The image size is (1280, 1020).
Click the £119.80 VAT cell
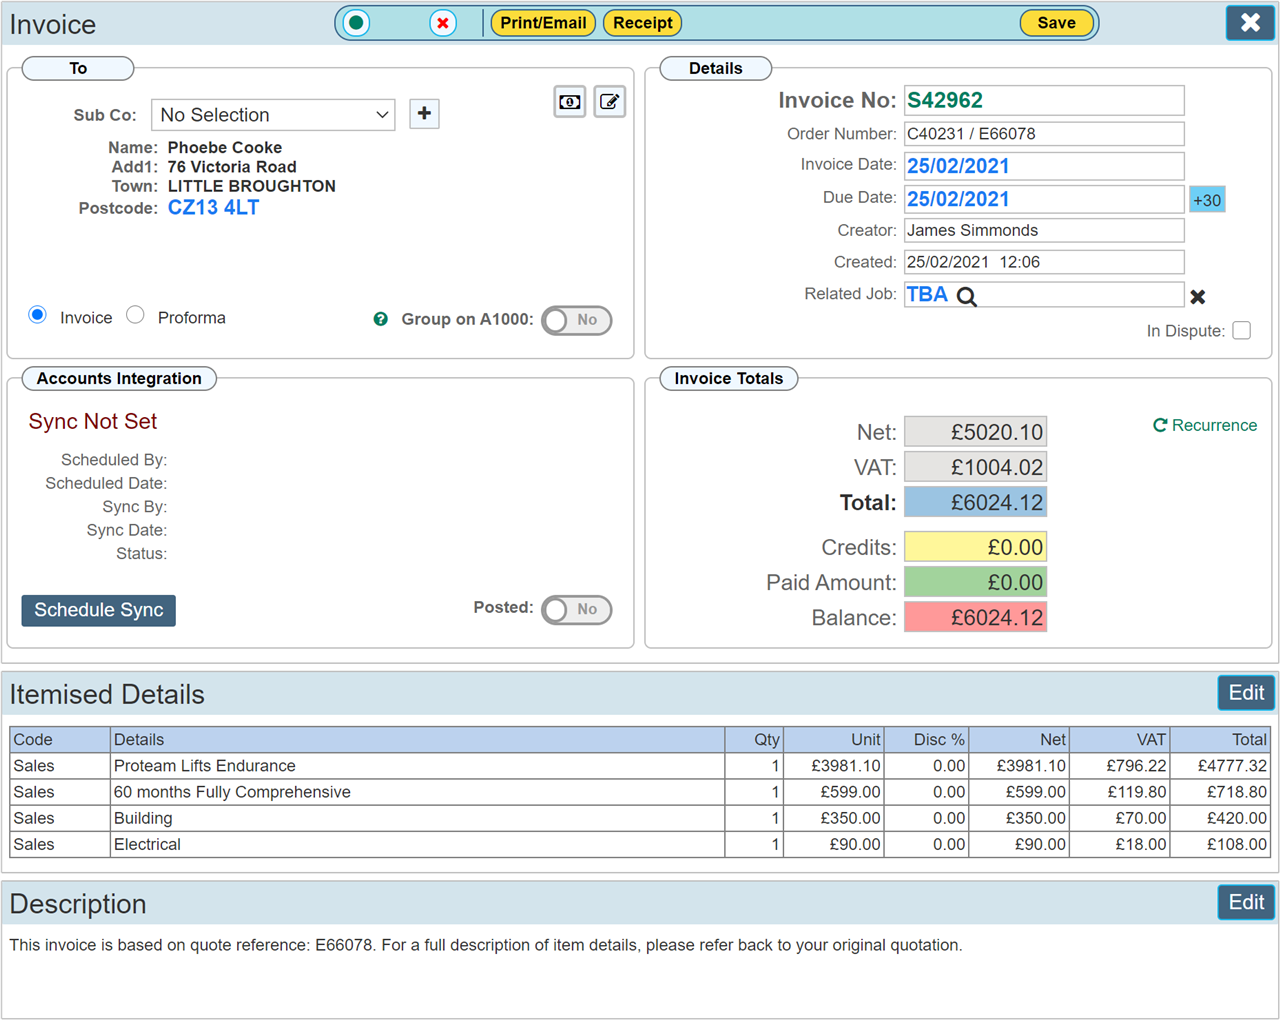pyautogui.click(x=1119, y=792)
